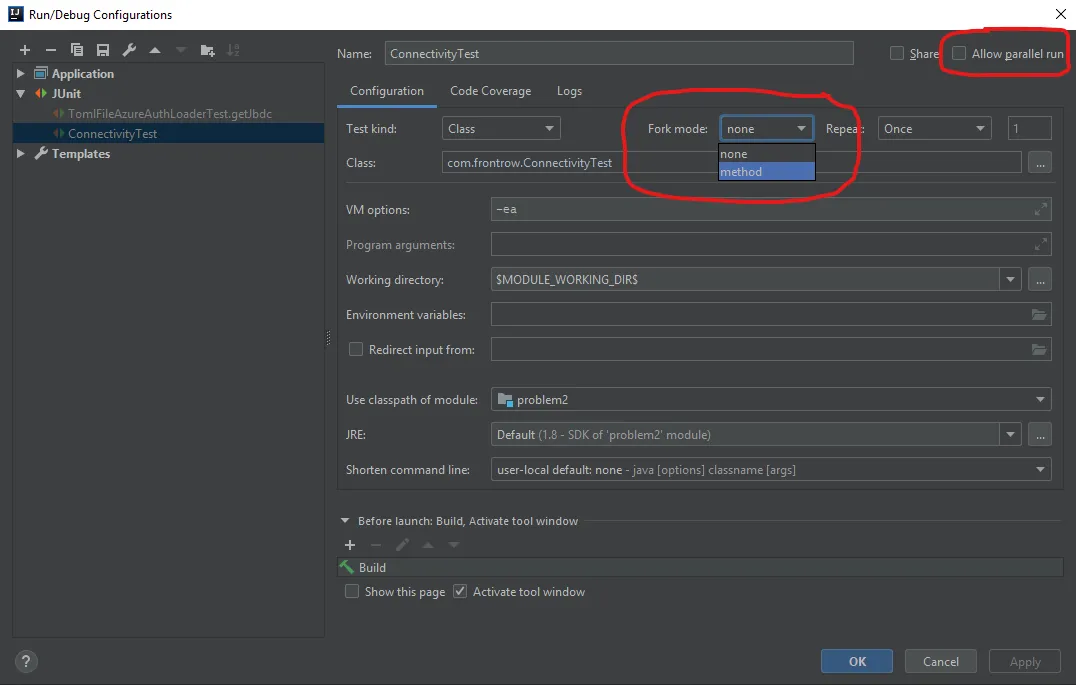This screenshot has height=685, width=1076.
Task: Open Fork mode combo box
Action: tap(767, 128)
